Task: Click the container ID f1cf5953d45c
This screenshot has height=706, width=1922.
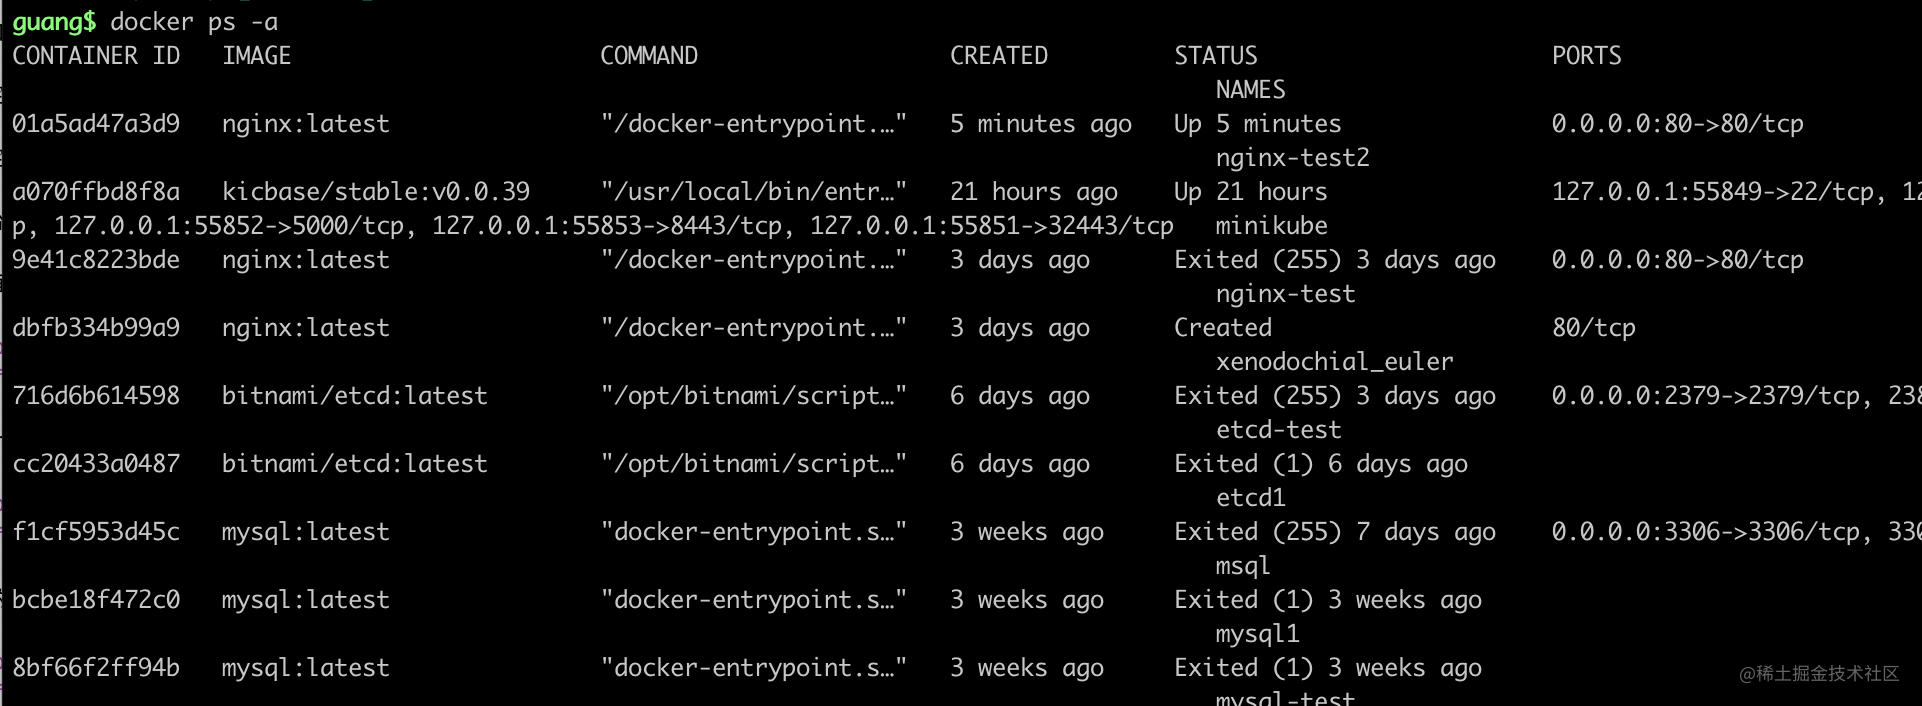Action: click(96, 532)
